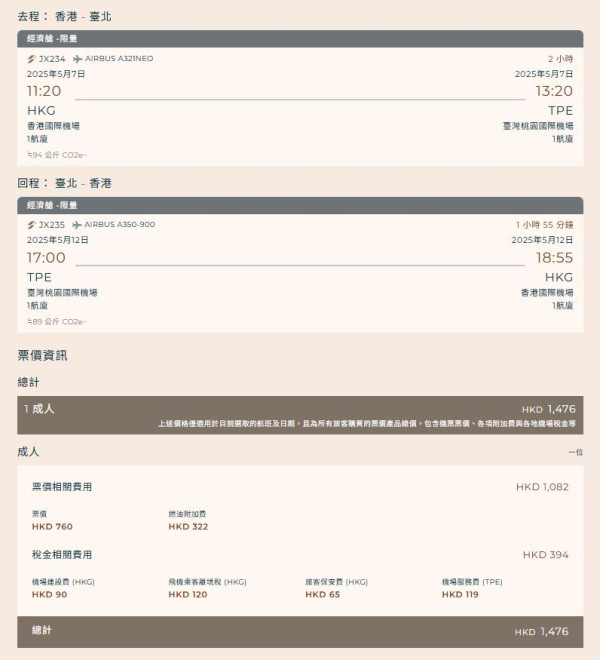Click the 燃油附加費 label
This screenshot has width=600, height=660.
coord(187,514)
